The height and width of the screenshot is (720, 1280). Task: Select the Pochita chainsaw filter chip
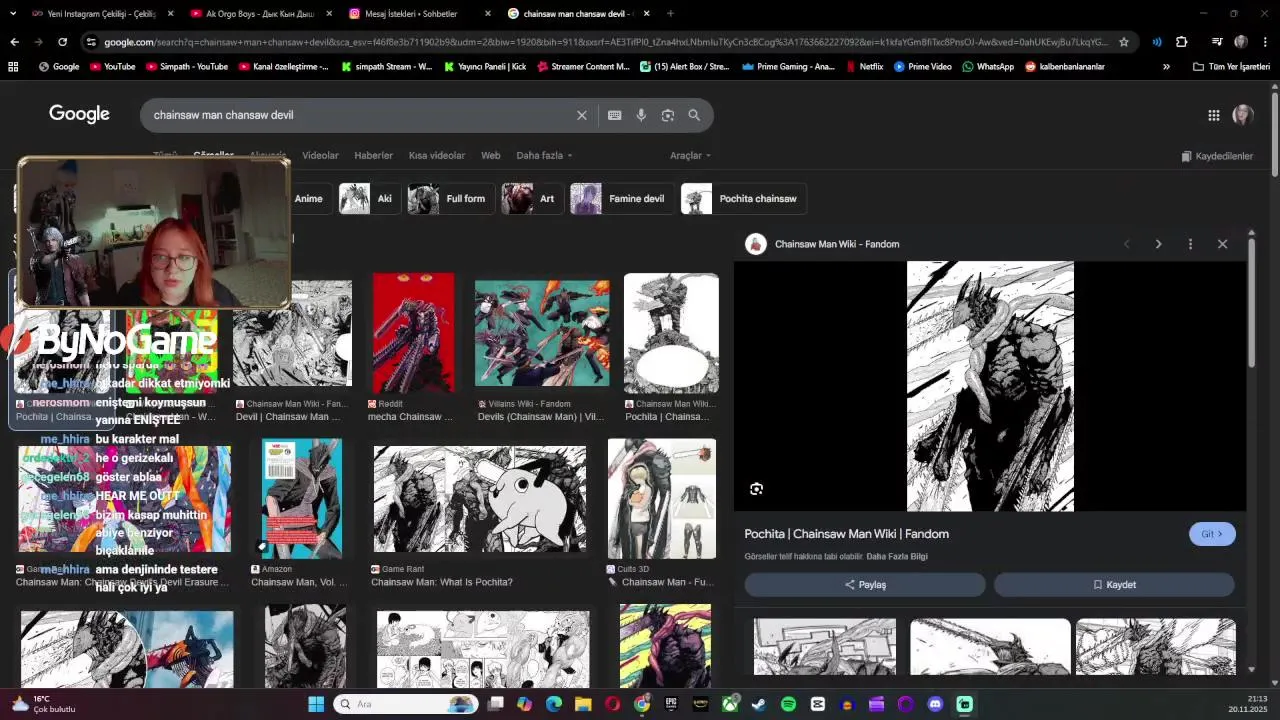click(743, 199)
